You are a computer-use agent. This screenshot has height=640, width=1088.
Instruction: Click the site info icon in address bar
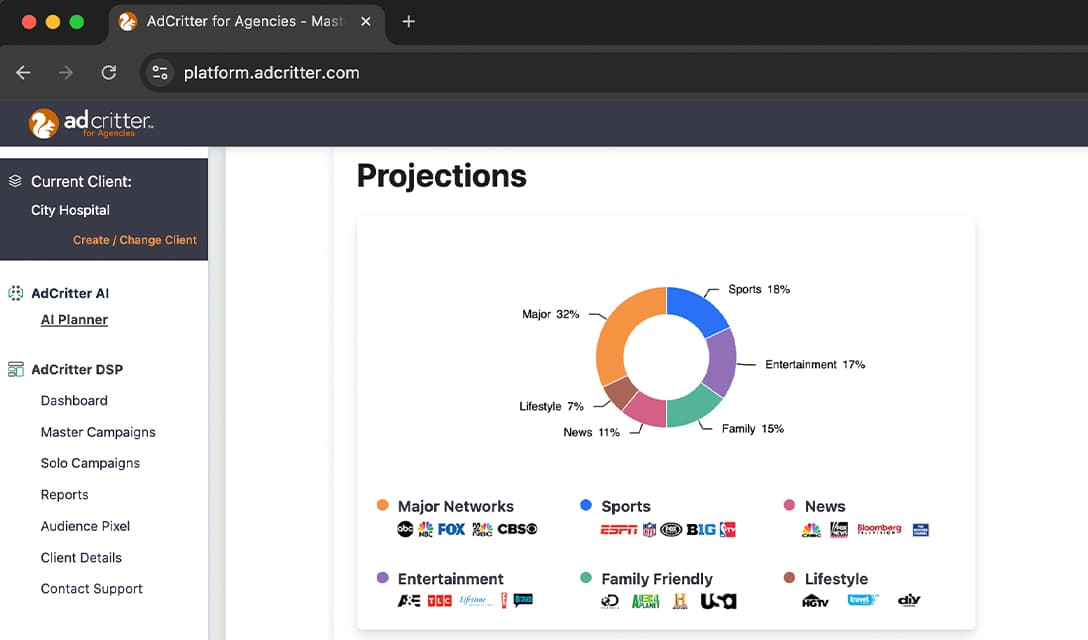[159, 72]
